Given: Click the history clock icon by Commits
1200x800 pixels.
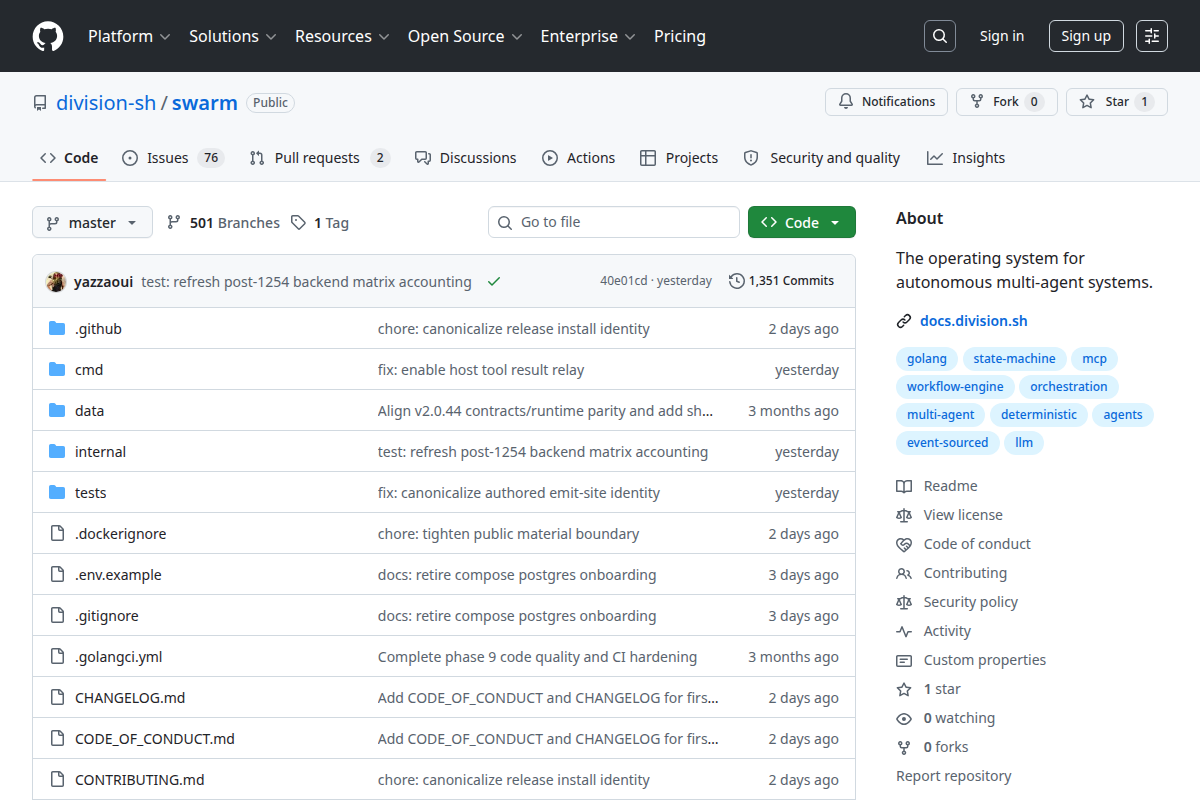Looking at the screenshot, I should point(737,281).
